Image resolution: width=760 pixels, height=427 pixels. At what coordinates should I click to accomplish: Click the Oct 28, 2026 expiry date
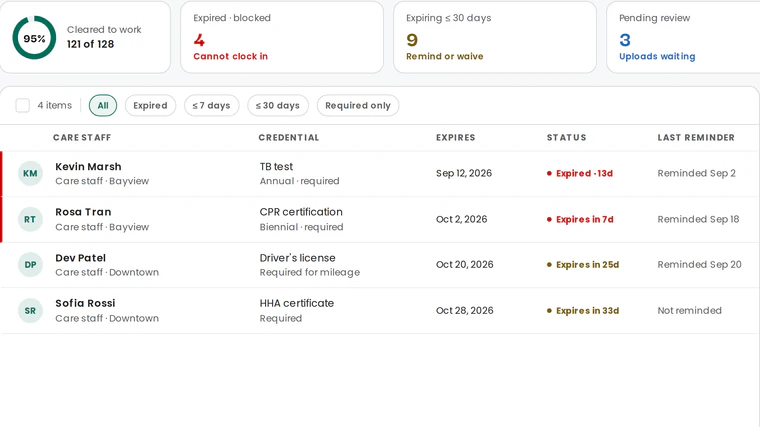click(x=464, y=311)
